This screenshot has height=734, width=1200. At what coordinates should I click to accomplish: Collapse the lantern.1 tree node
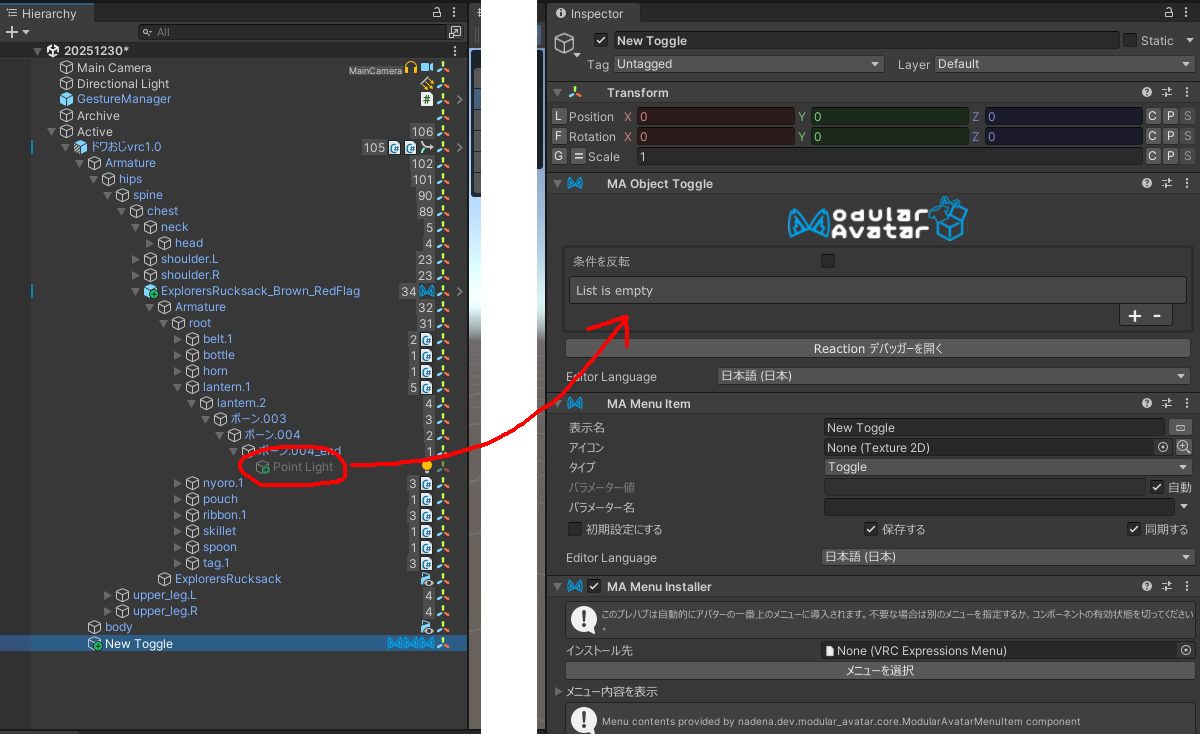click(x=178, y=387)
